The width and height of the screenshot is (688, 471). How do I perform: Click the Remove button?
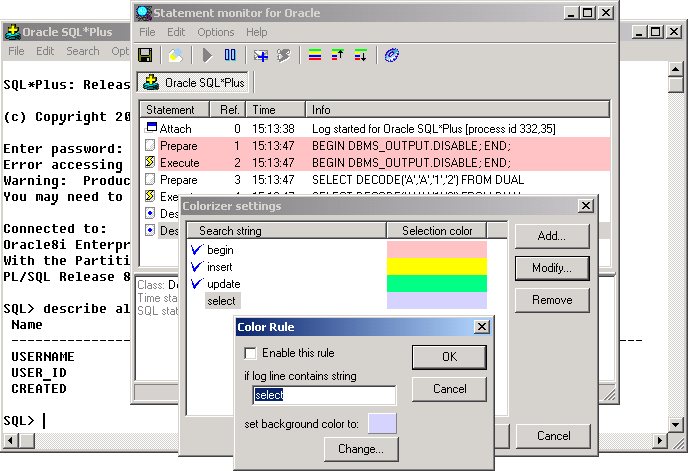point(552,300)
